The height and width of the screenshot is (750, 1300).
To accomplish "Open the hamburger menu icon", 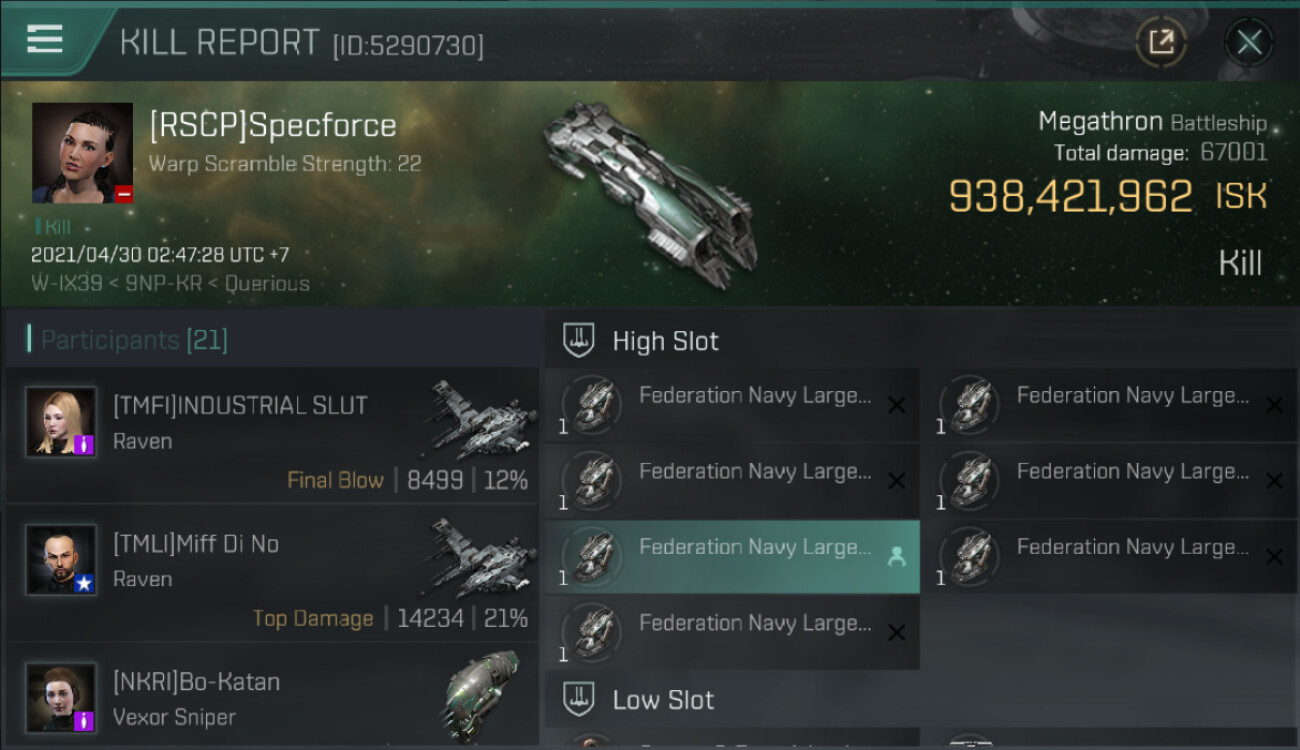I will (x=45, y=39).
